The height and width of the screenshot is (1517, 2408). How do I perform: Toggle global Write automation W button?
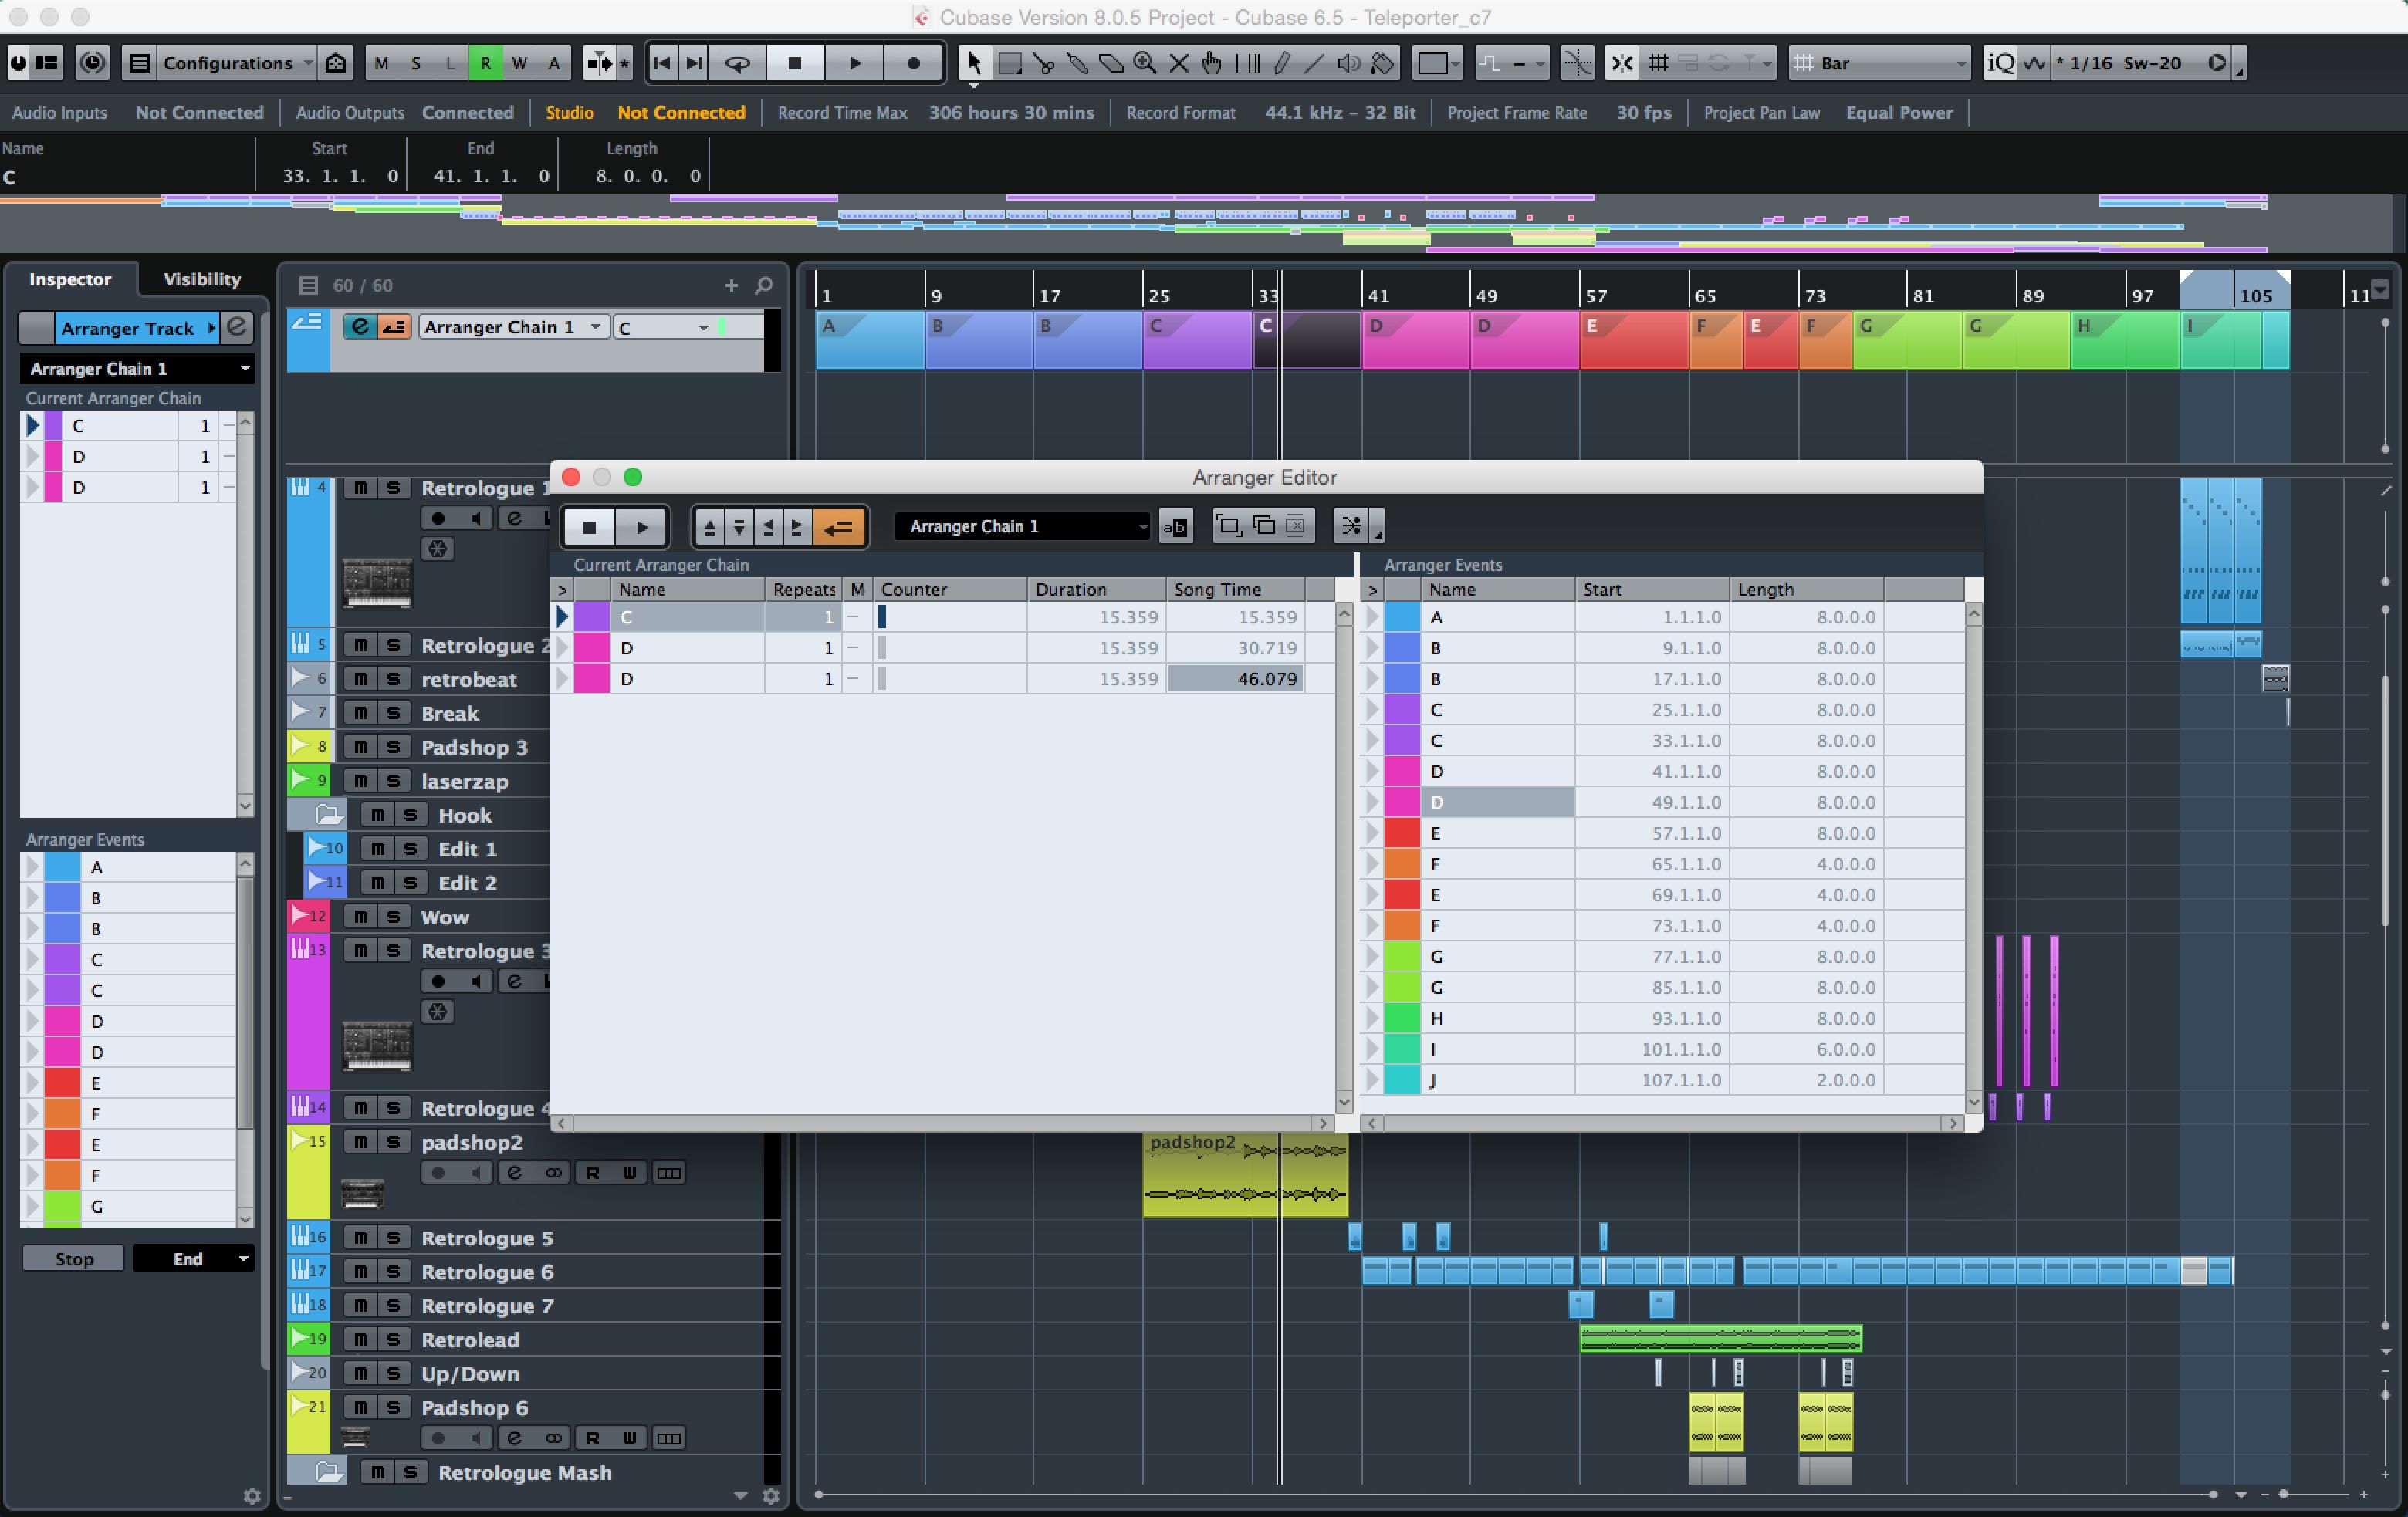pos(519,63)
